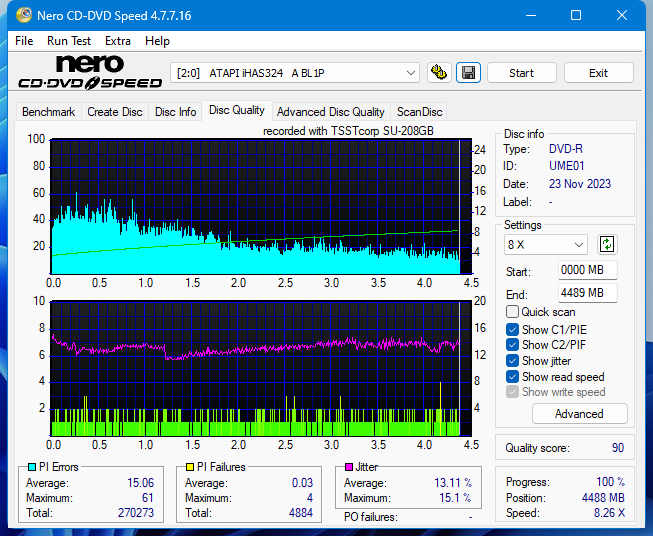653x536 pixels.
Task: Open the Help menu
Action: coord(157,41)
